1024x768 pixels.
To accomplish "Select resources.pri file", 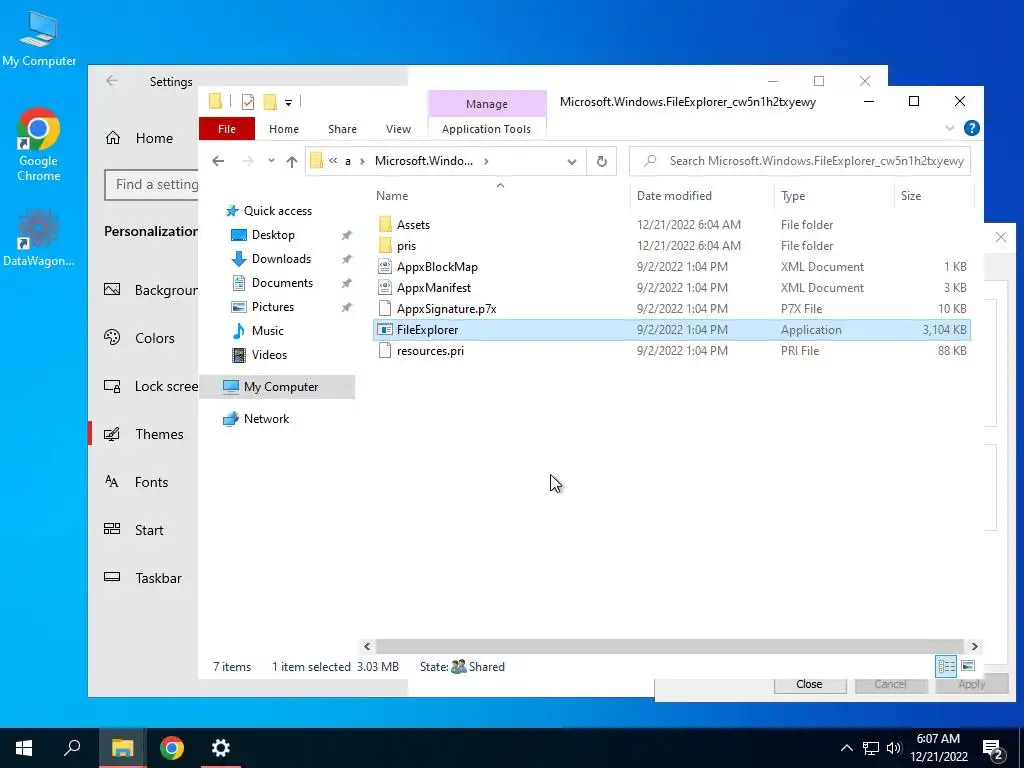I will [430, 351].
